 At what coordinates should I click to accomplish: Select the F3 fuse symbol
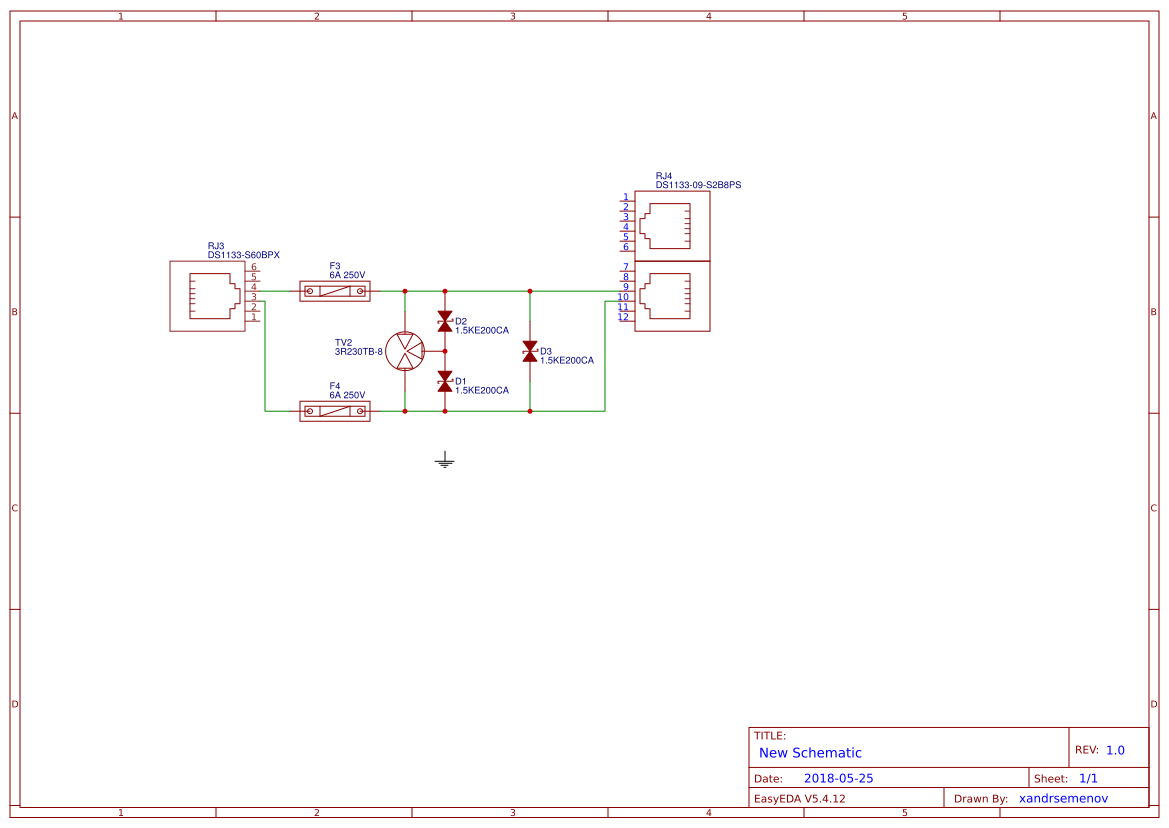(334, 290)
